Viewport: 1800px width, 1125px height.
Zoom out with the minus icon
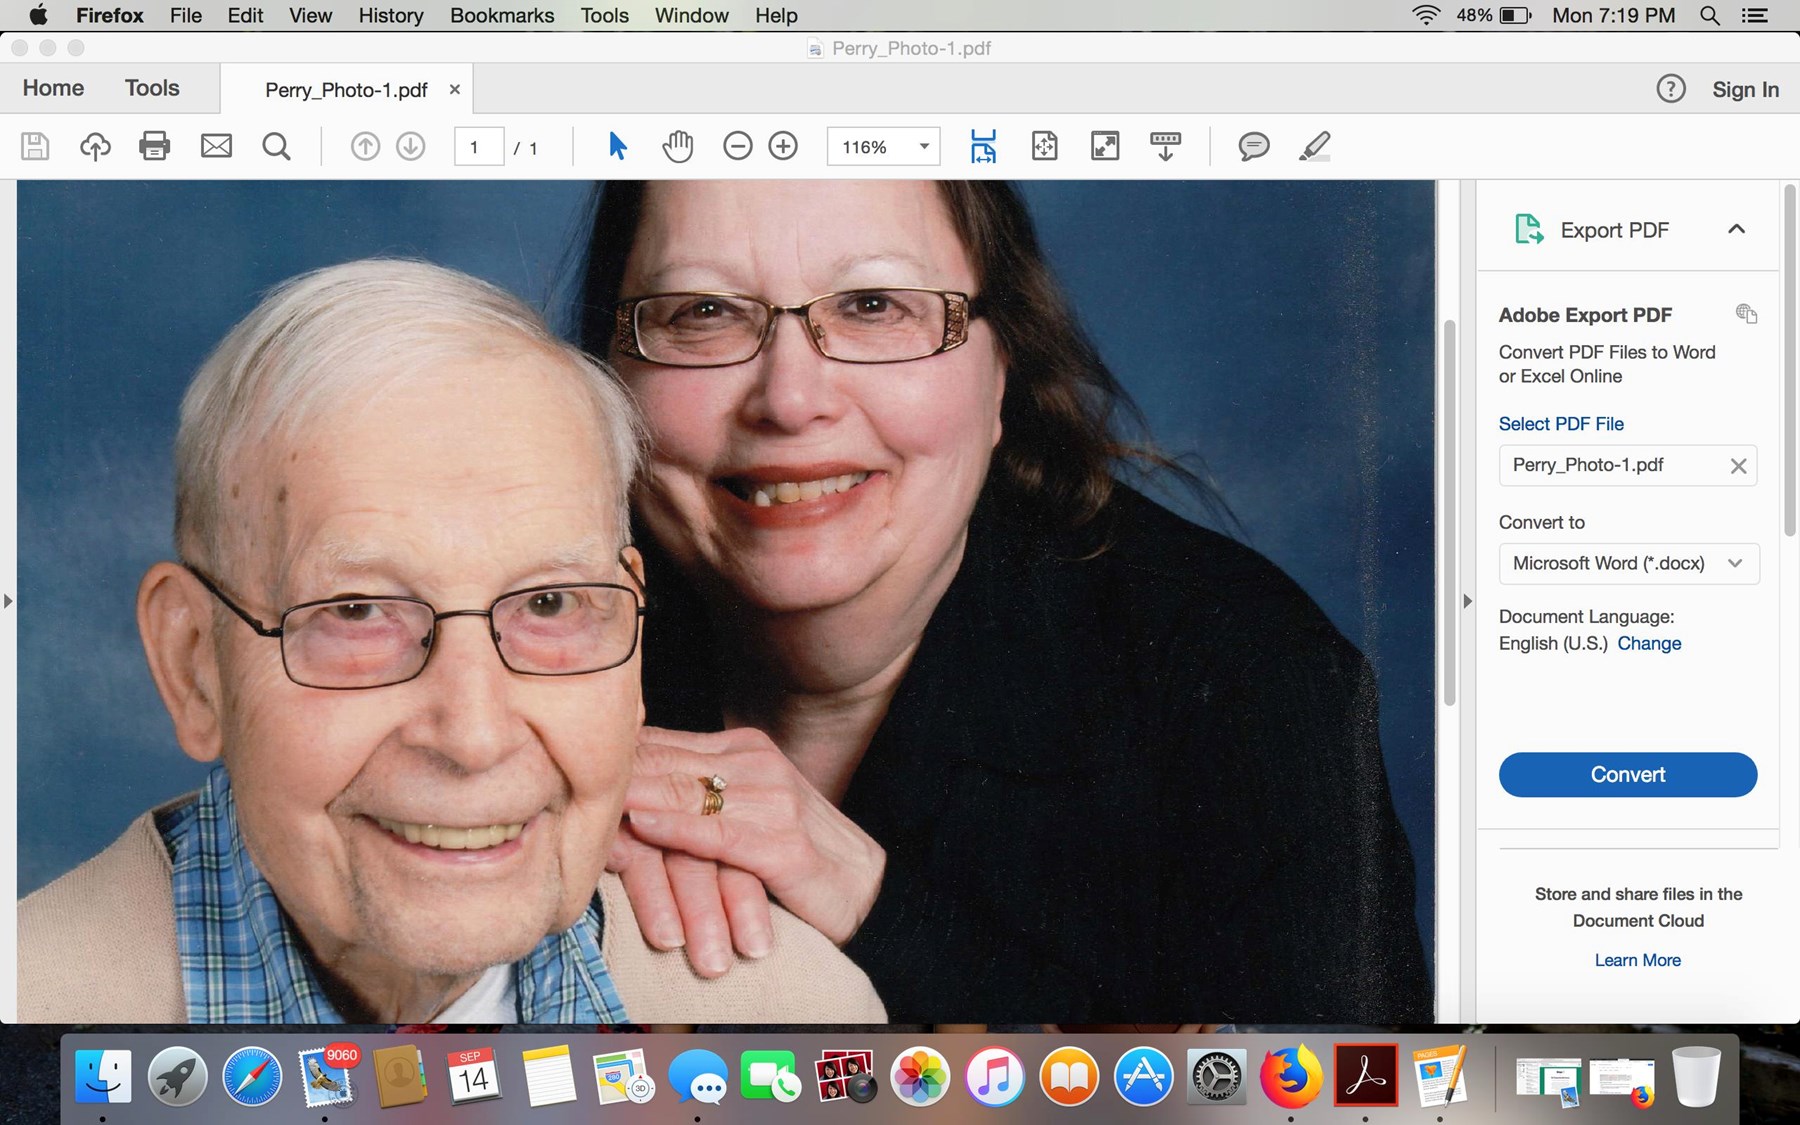tap(737, 146)
